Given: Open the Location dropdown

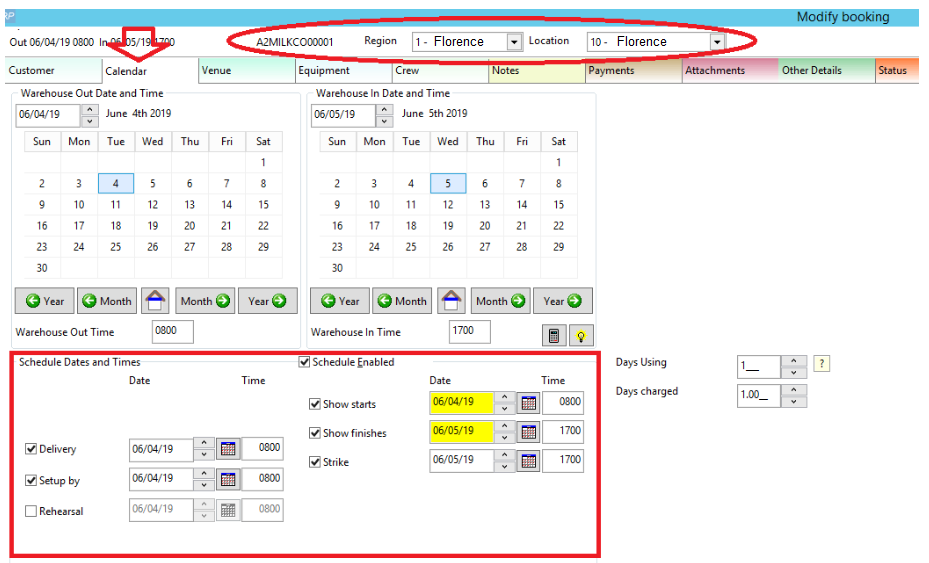Looking at the screenshot, I should click(x=717, y=42).
